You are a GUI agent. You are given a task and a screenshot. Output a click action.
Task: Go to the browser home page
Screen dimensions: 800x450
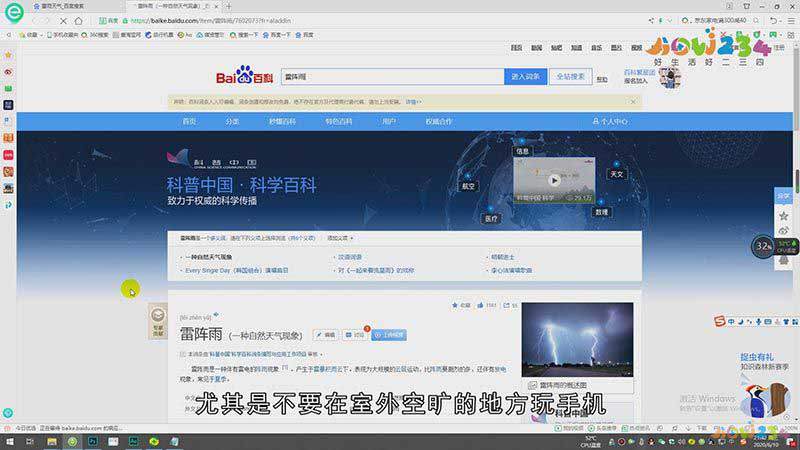79,21
